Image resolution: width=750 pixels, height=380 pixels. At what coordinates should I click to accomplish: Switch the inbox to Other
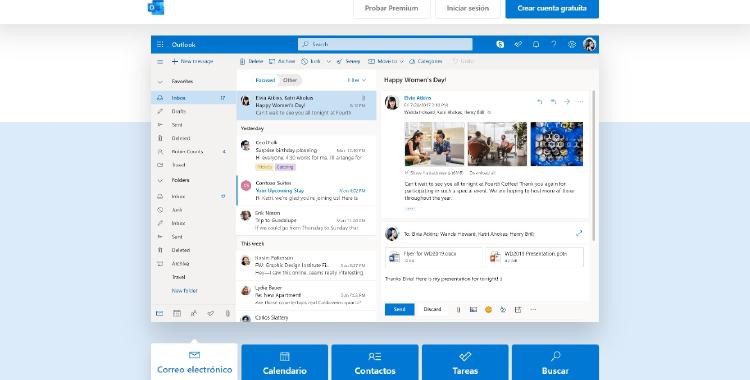[290, 80]
